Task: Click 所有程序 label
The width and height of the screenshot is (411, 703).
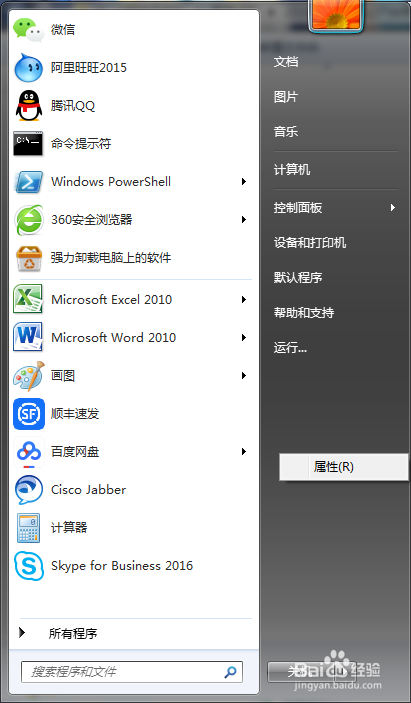Action: tap(73, 634)
